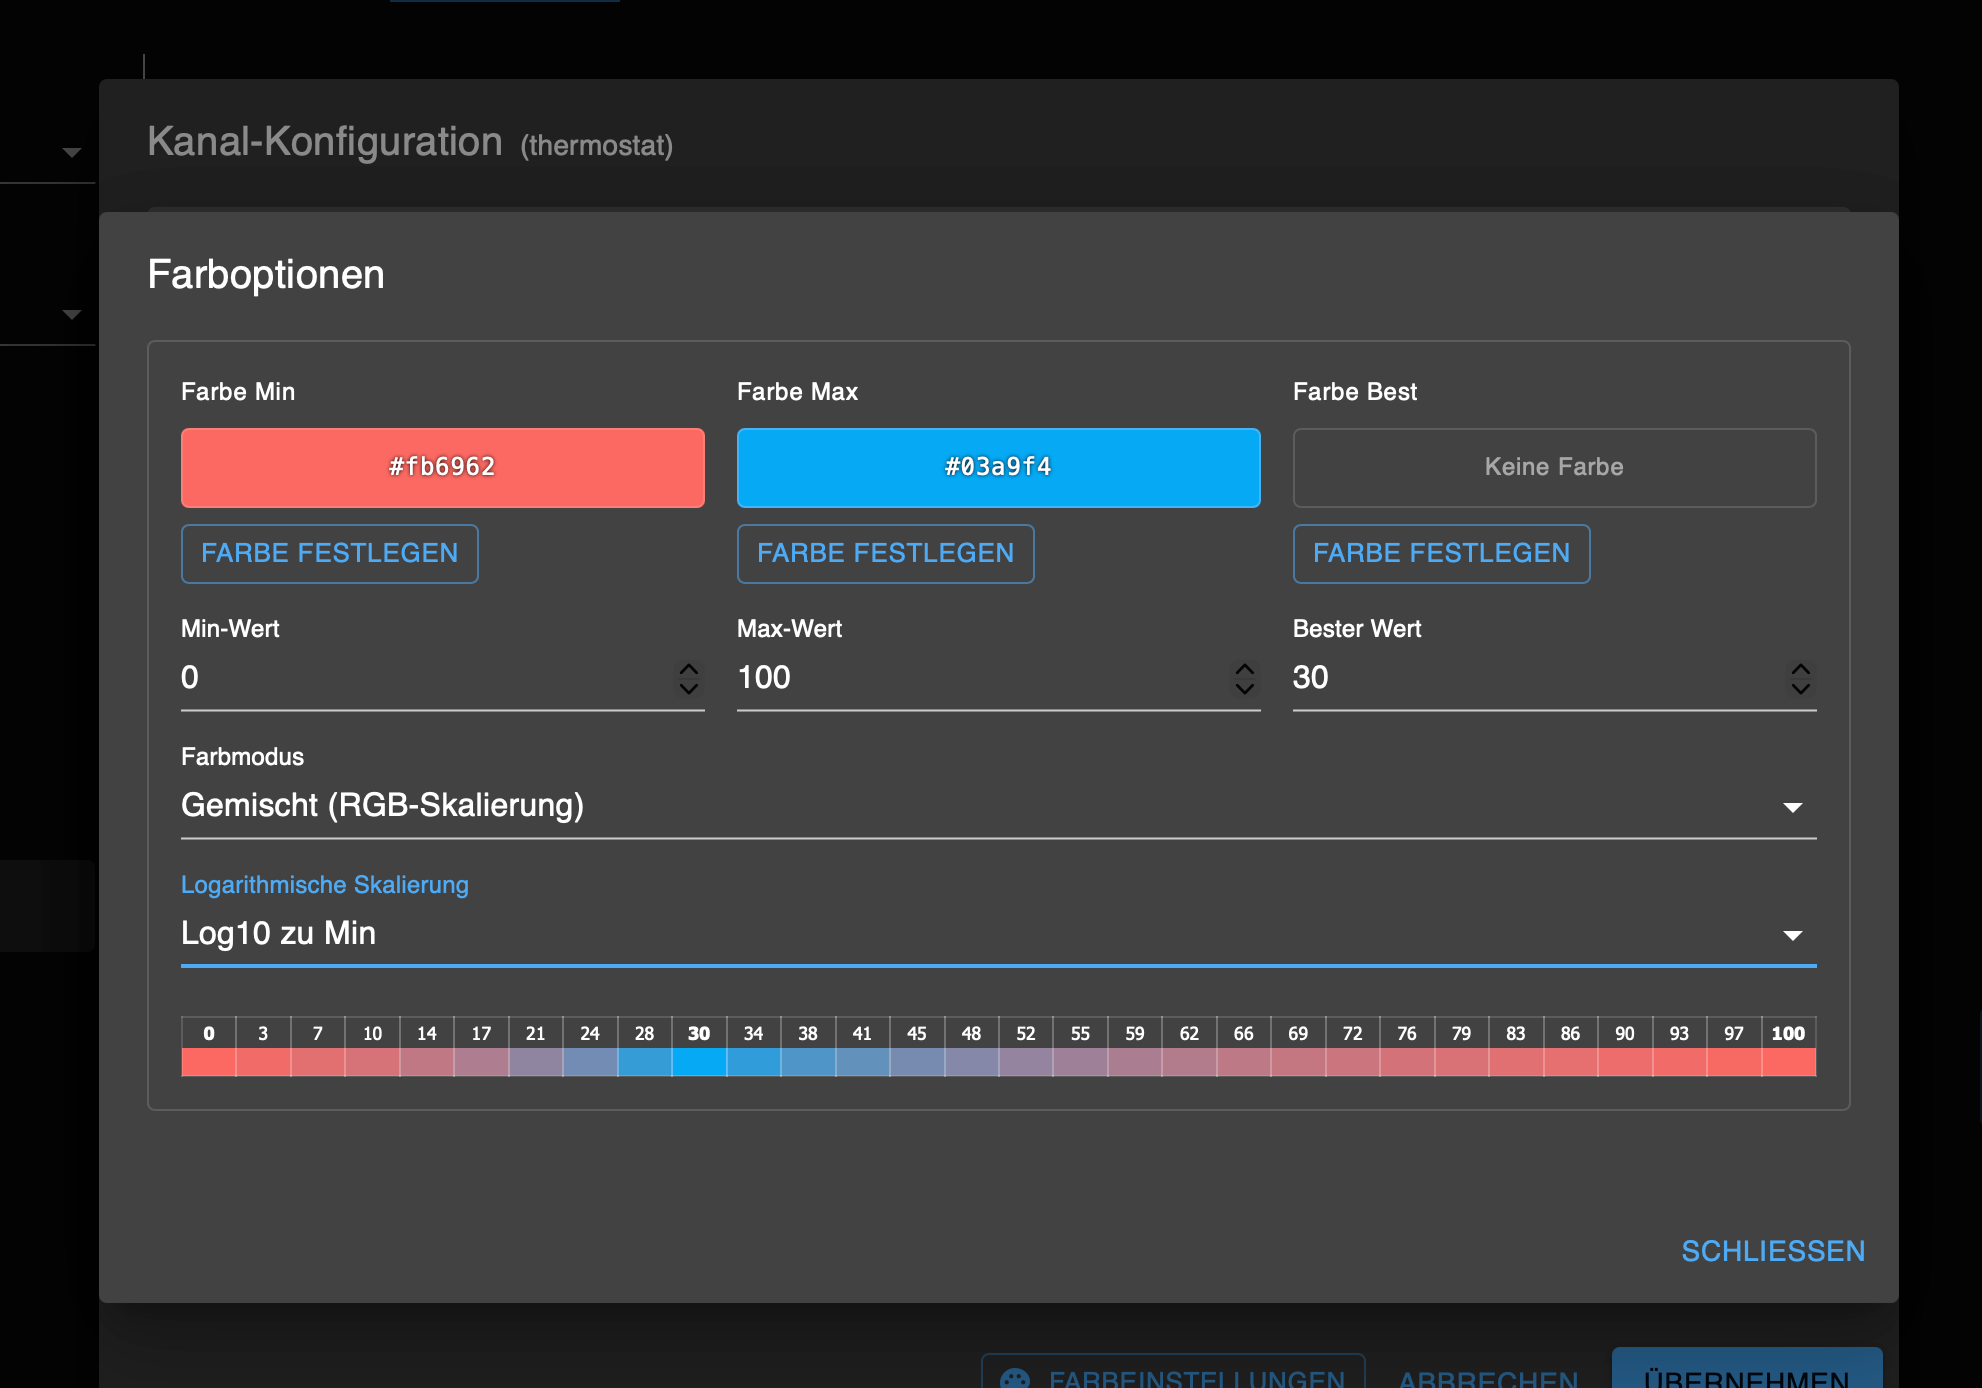Close the dialog with Schliessen
Screen dimensions: 1982x1388
click(1772, 1251)
